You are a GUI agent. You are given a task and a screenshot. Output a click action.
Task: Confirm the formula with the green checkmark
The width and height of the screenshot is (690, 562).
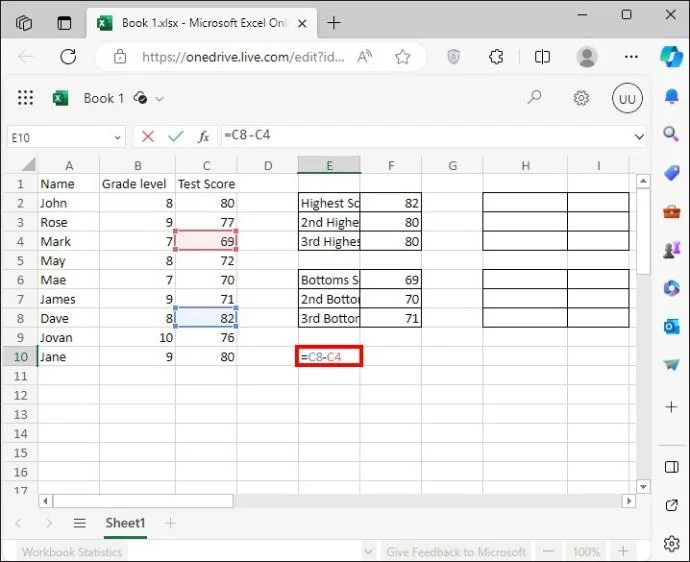pos(176,137)
